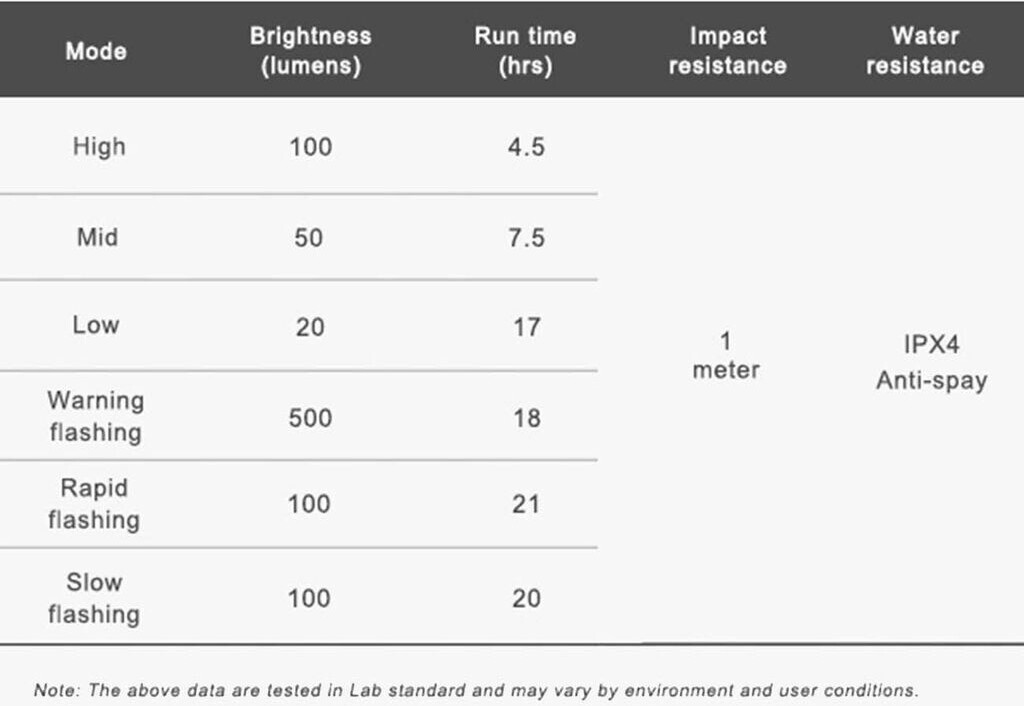
Task: Select the 1 meter impact resistance value
Action: 727,356
